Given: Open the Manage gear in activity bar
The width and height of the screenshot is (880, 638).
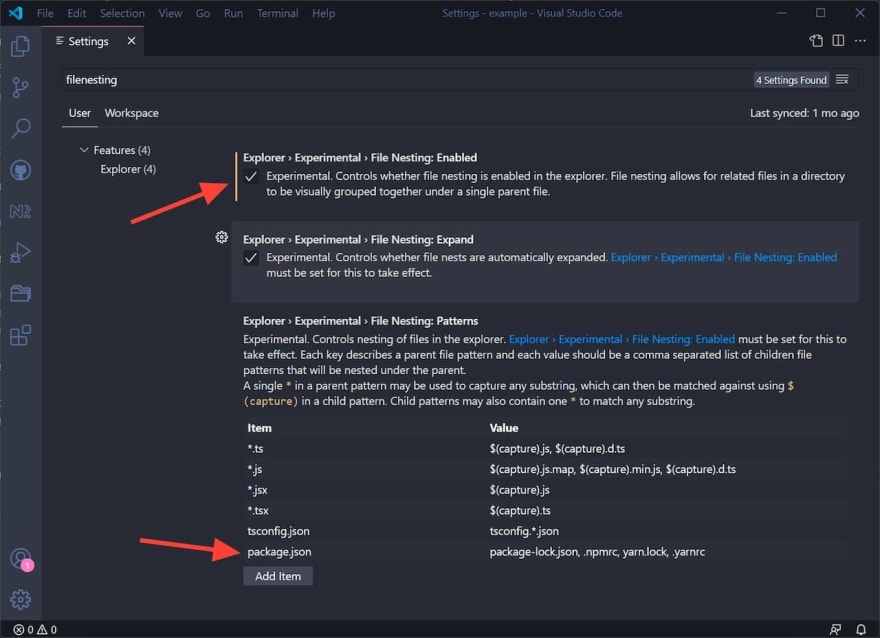Looking at the screenshot, I should [20, 600].
